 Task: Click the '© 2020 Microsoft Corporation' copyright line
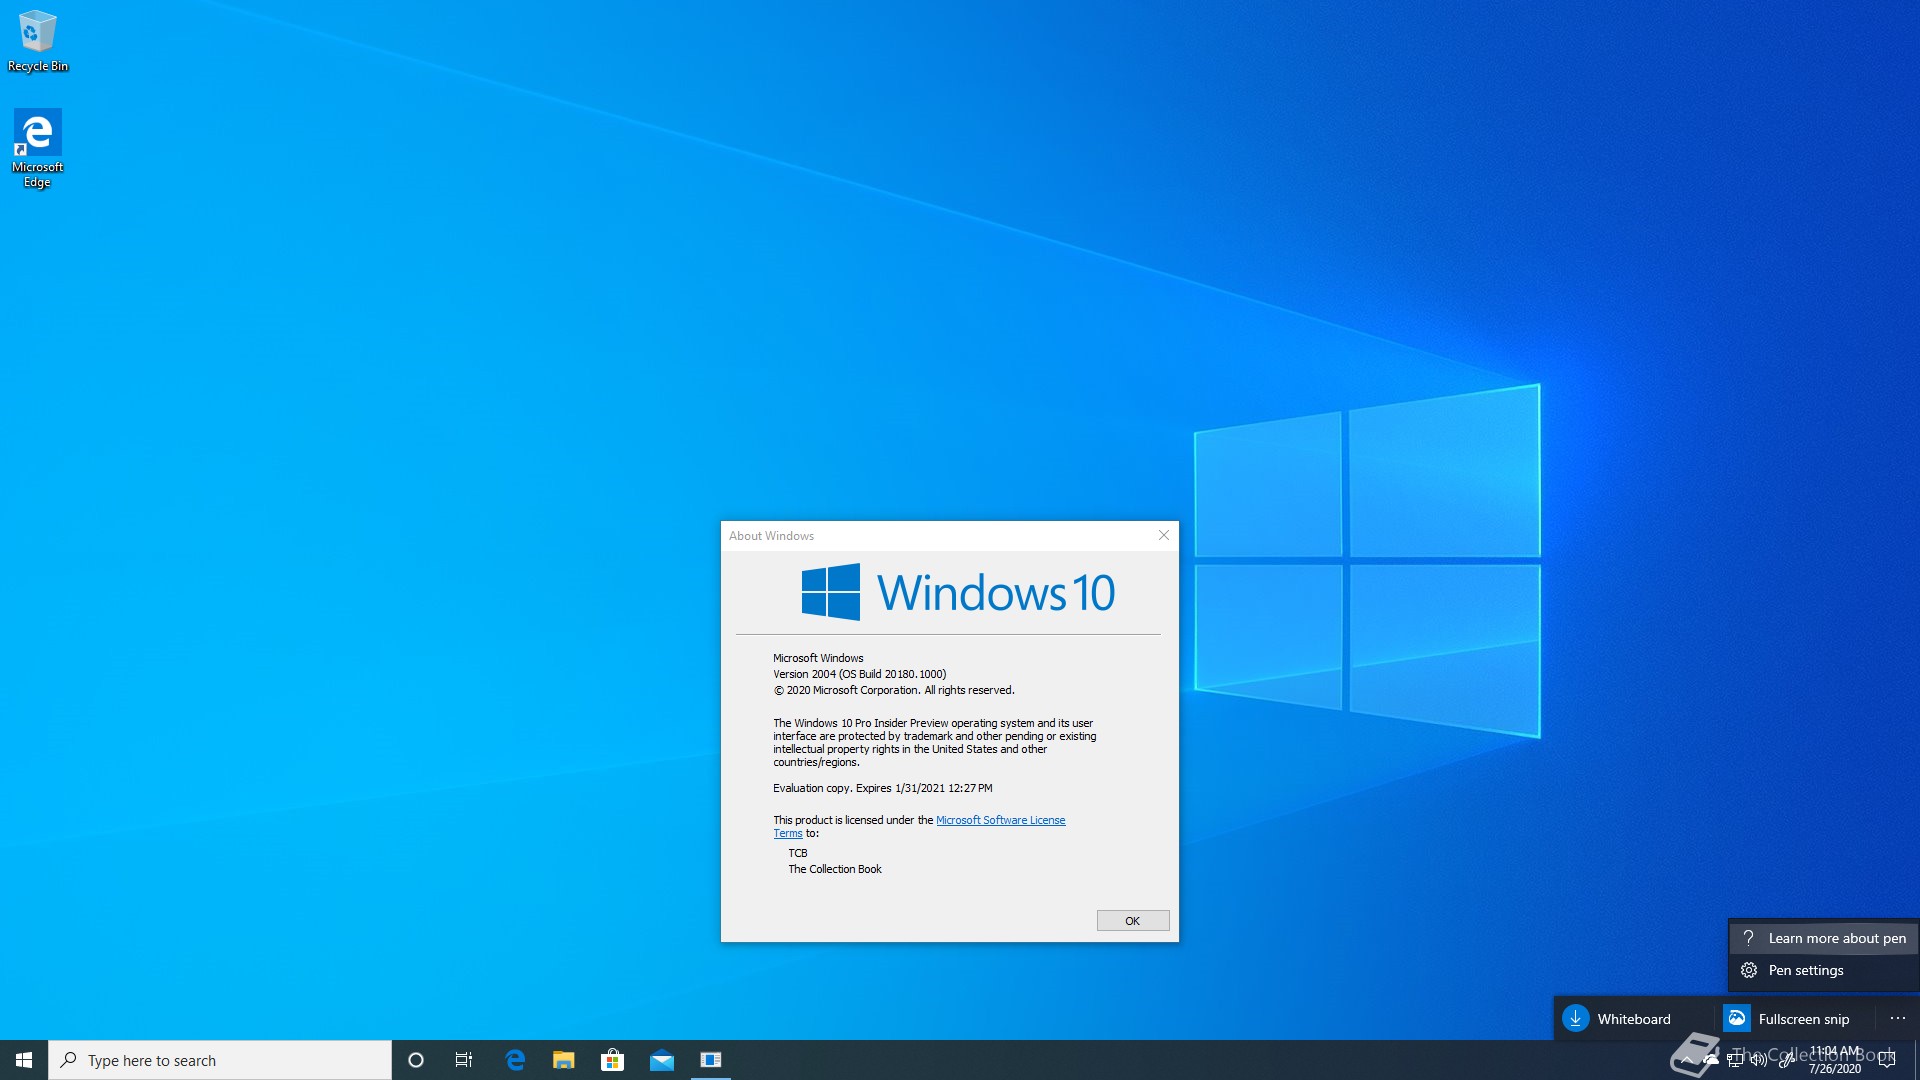[x=894, y=690]
